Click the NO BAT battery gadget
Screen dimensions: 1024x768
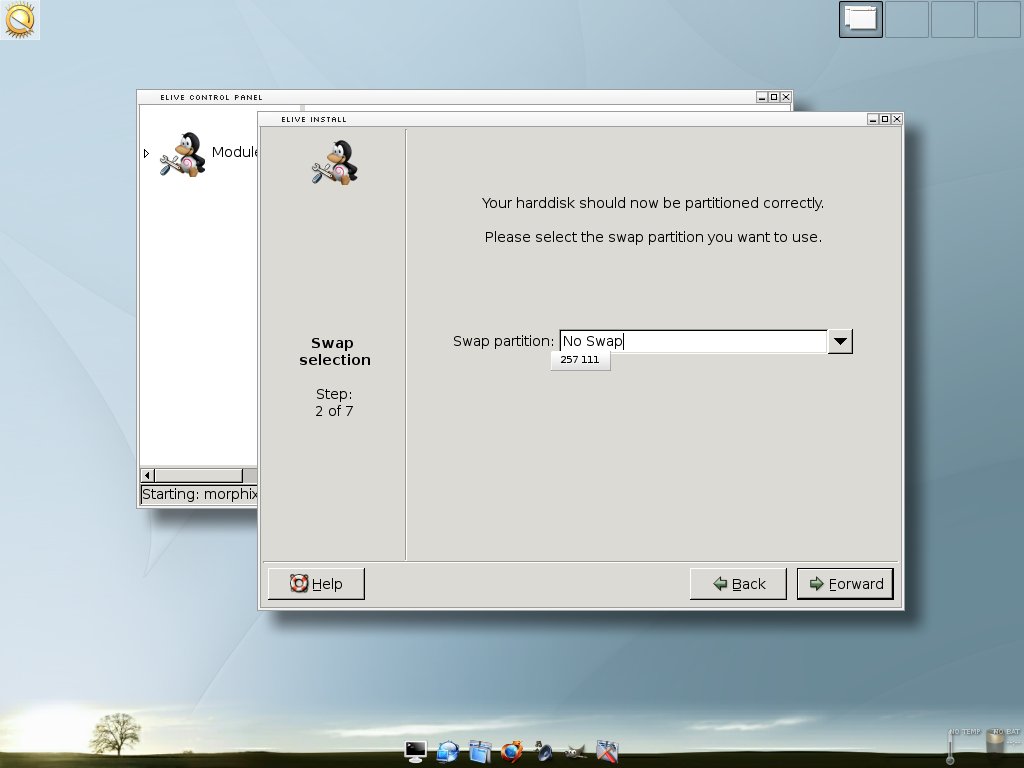pos(997,743)
